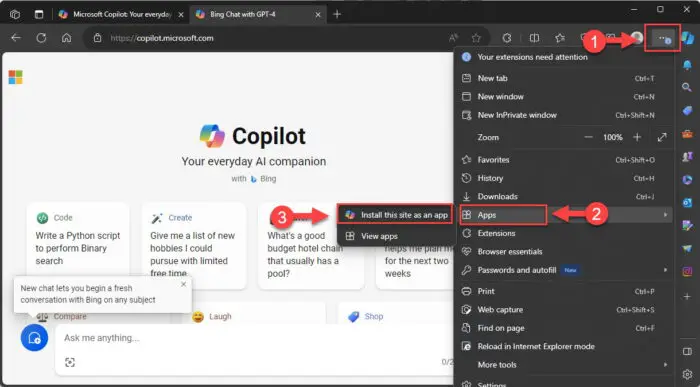Screen dimensions: 700x387
Task: Click the 100% zoom level value
Action: coord(612,137)
